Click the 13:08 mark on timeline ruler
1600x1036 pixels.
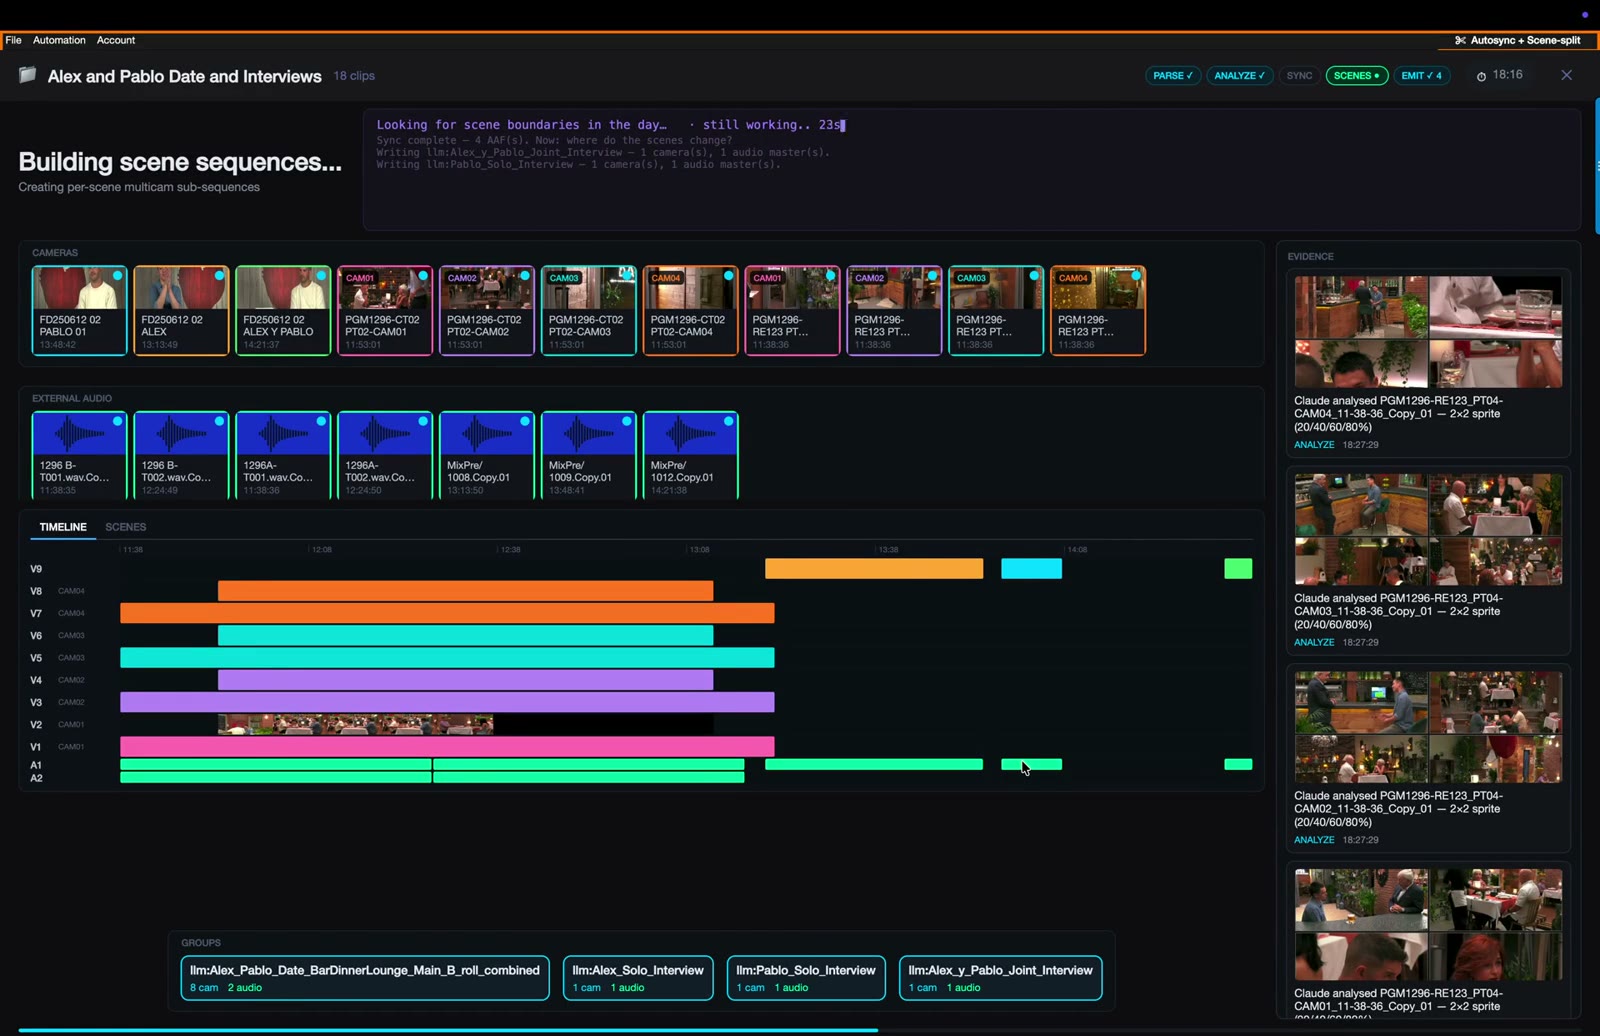[x=699, y=549]
